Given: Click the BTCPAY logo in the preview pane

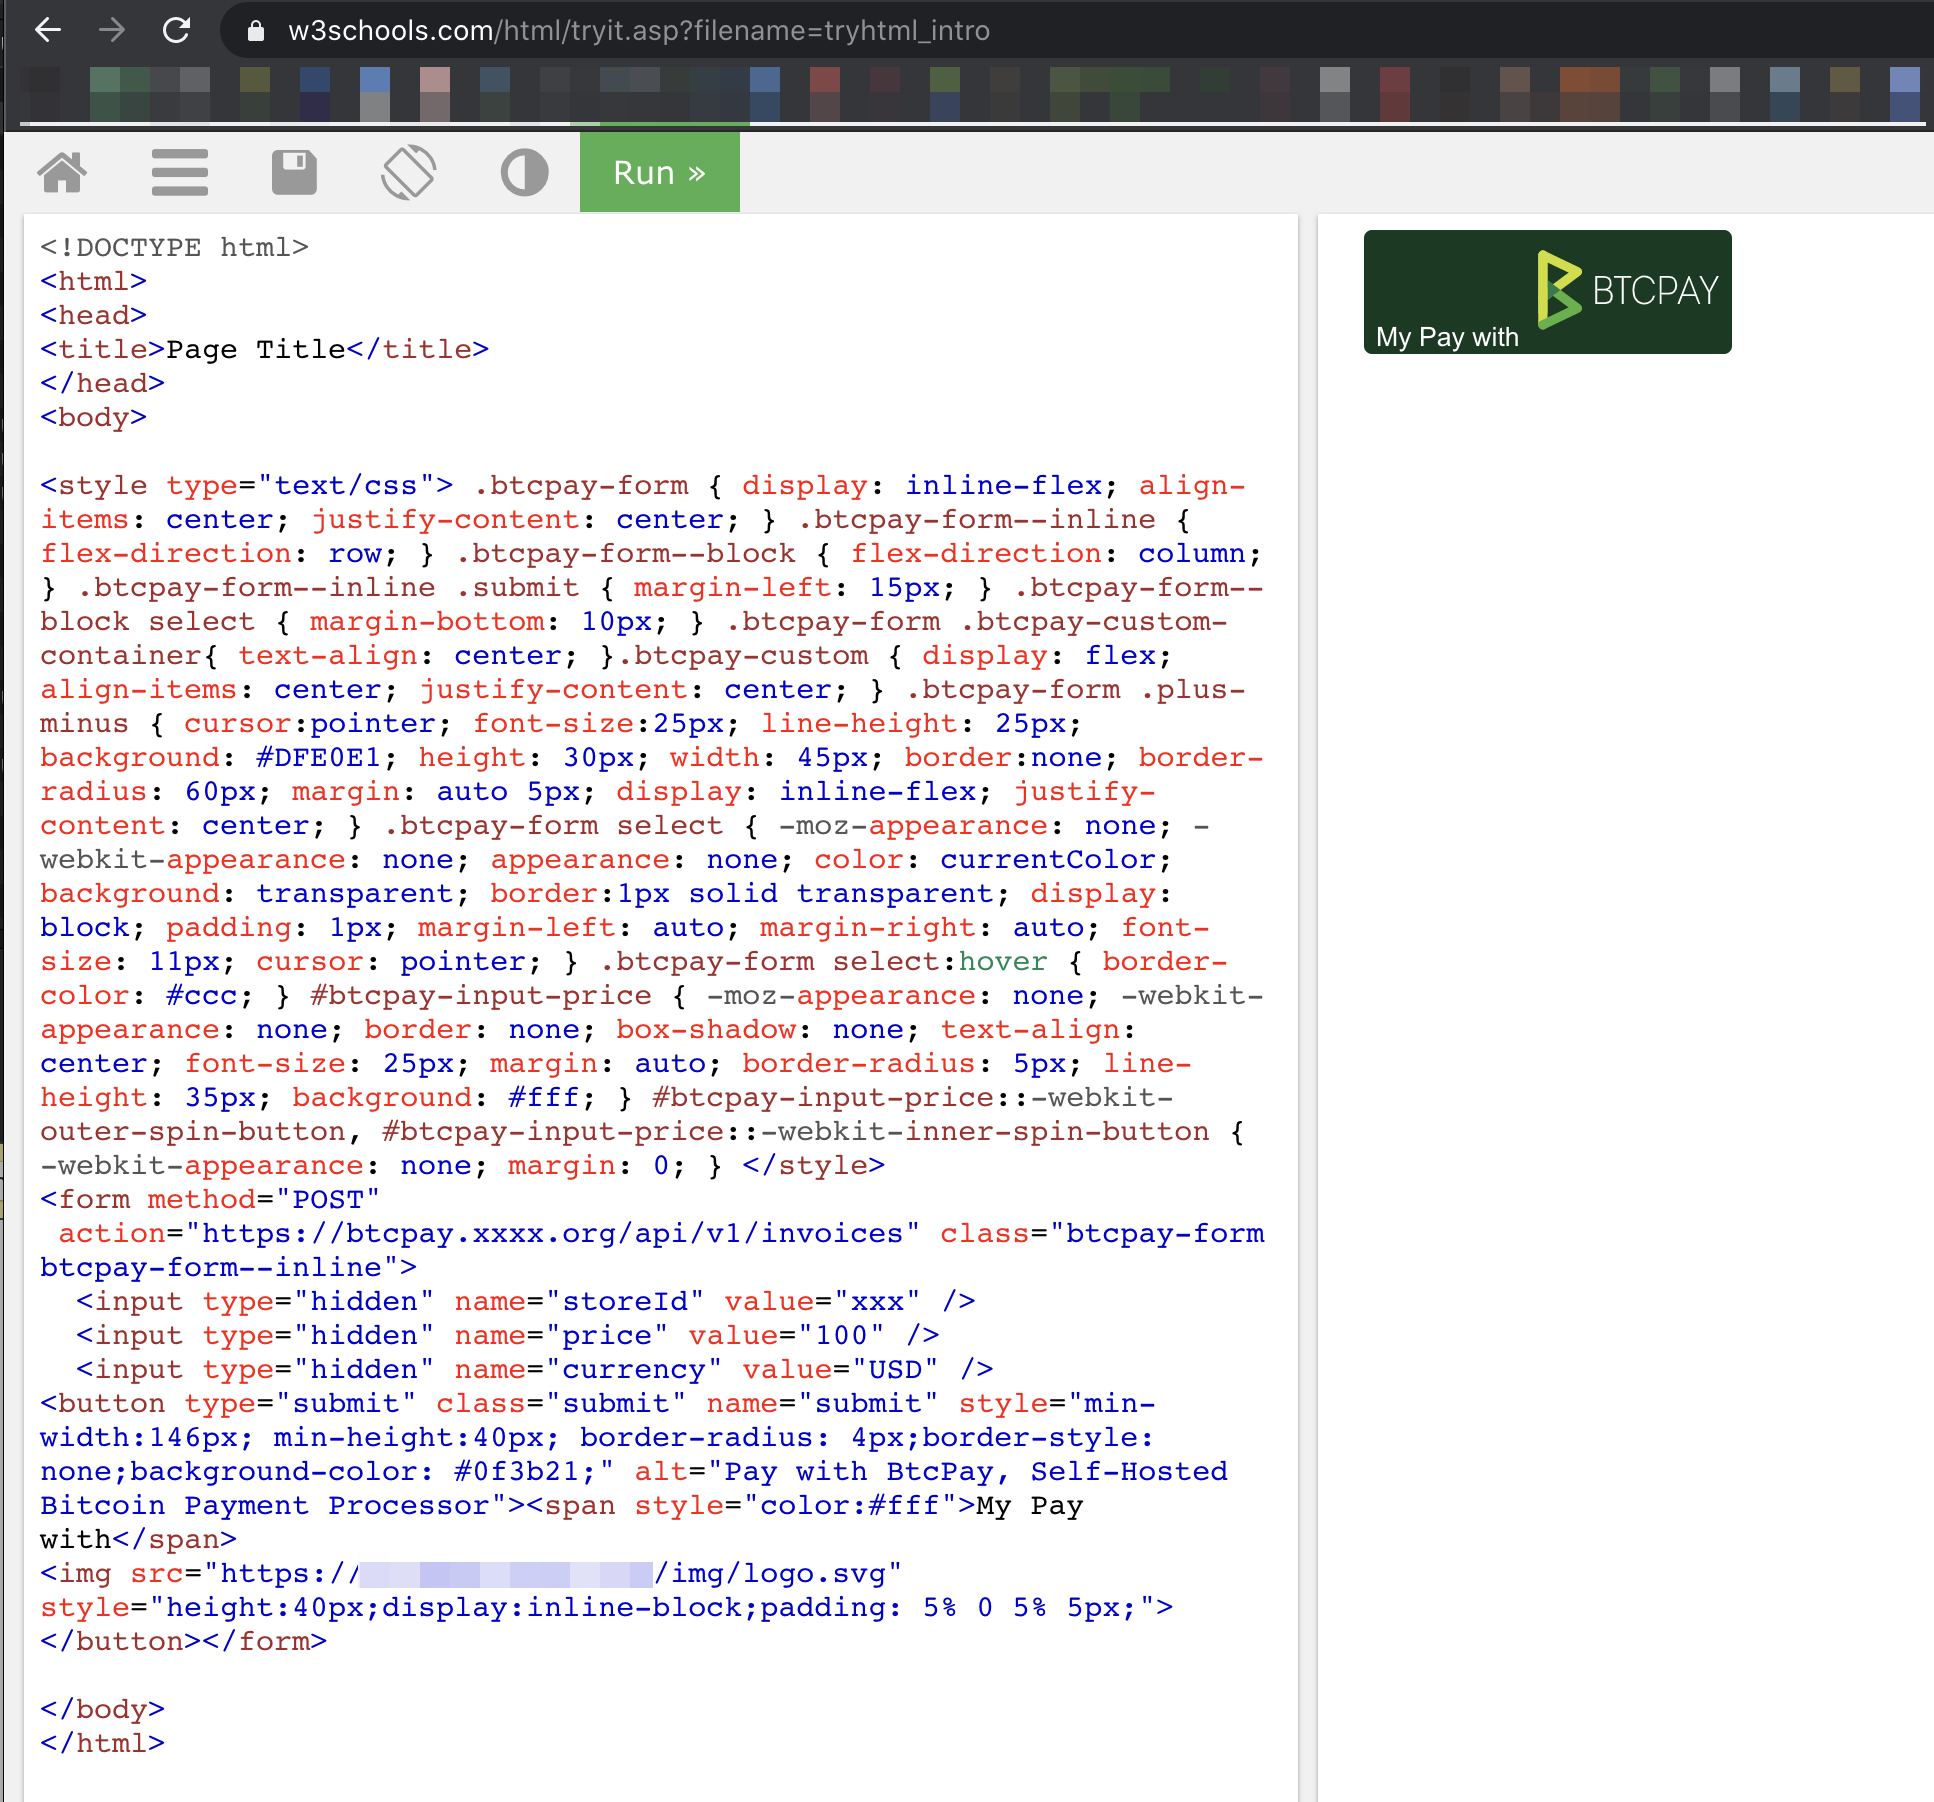Looking at the screenshot, I should click(1627, 291).
